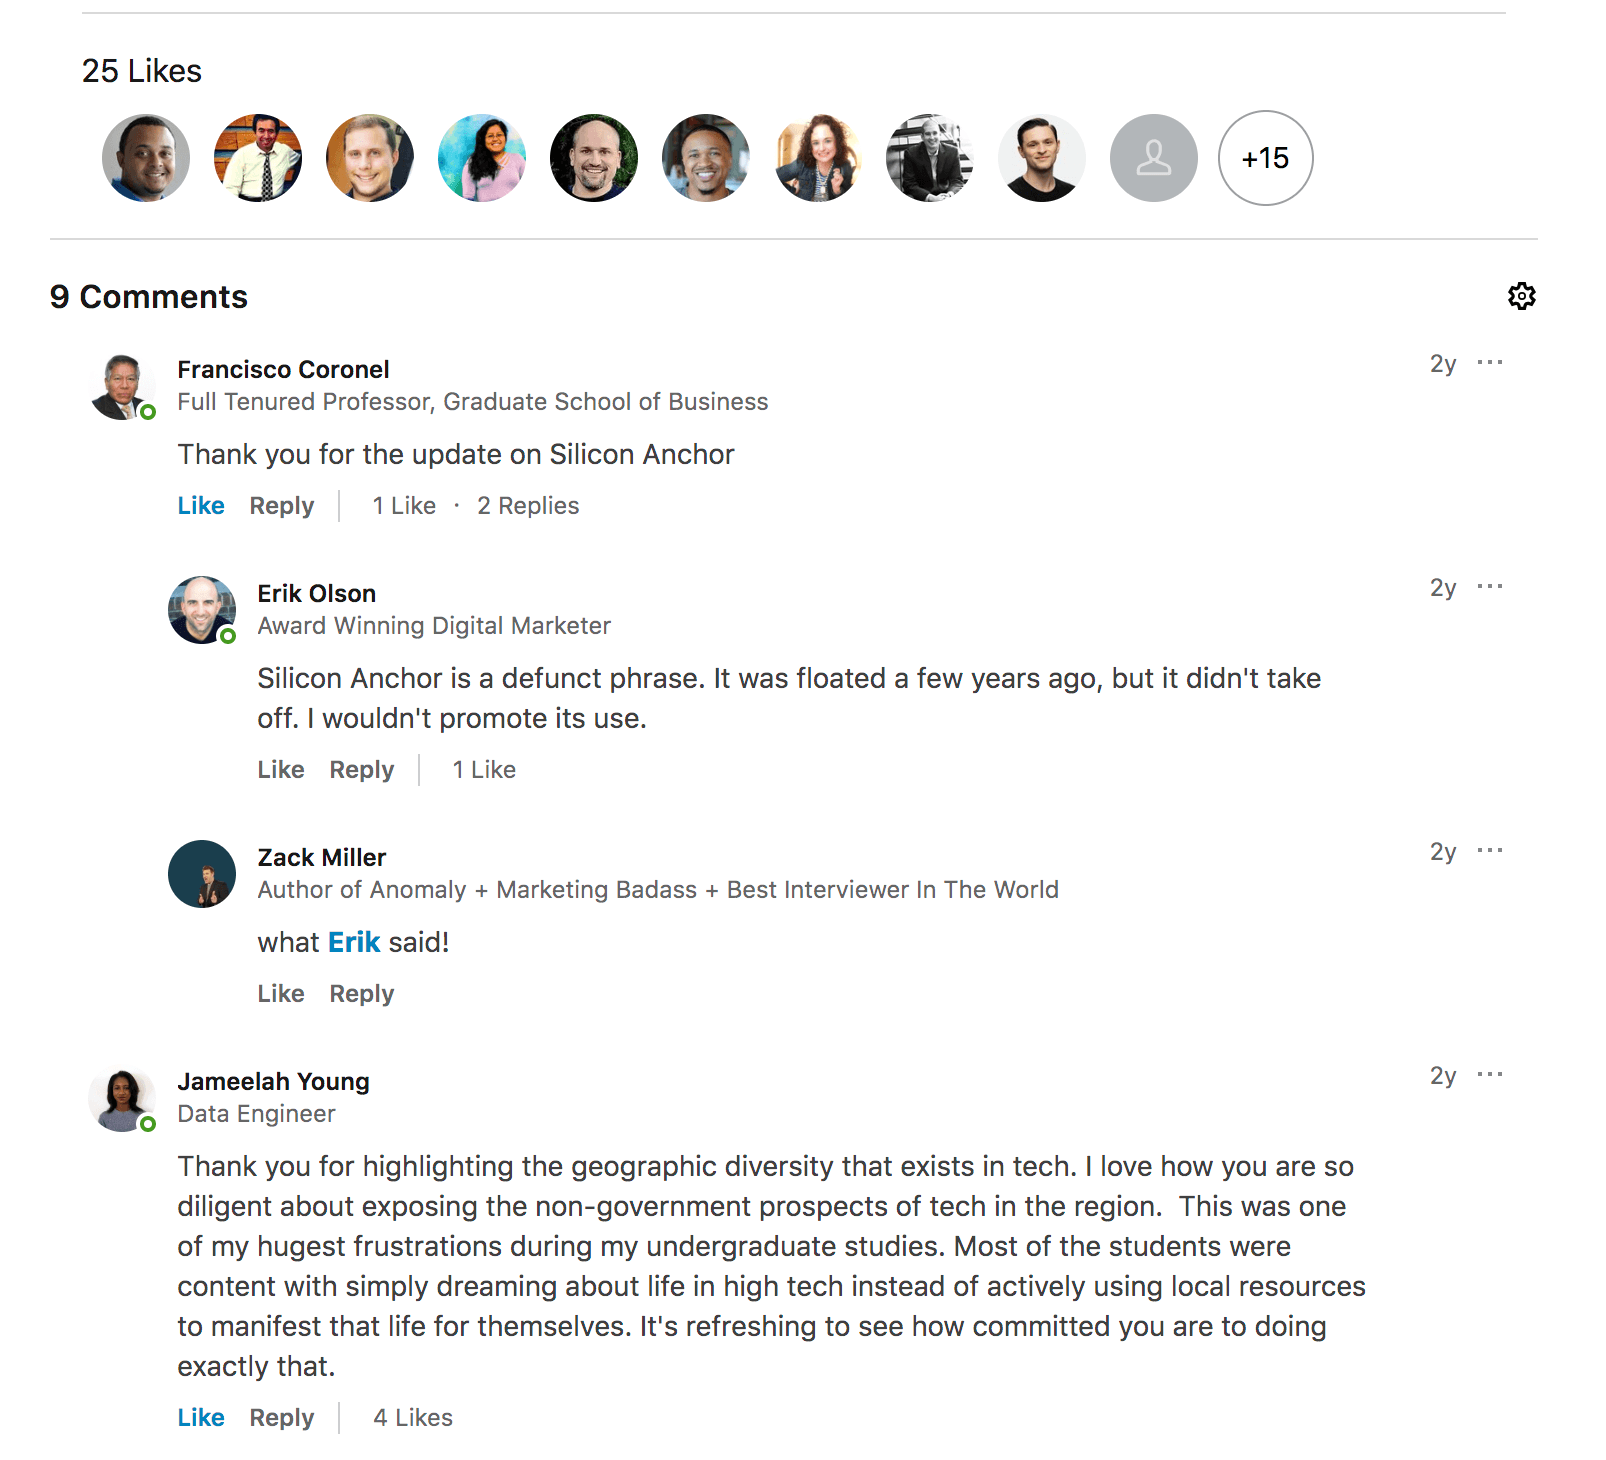This screenshot has height=1460, width=1606.
Task: Like Zack Miller's reply
Action: (x=281, y=994)
